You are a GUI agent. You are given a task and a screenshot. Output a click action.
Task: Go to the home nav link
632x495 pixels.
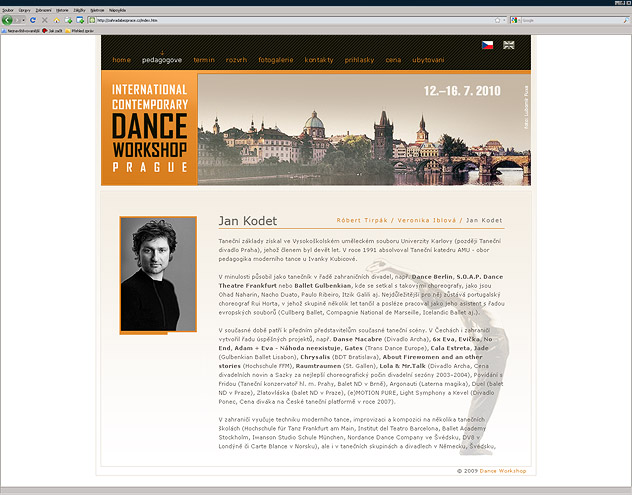tap(121, 60)
